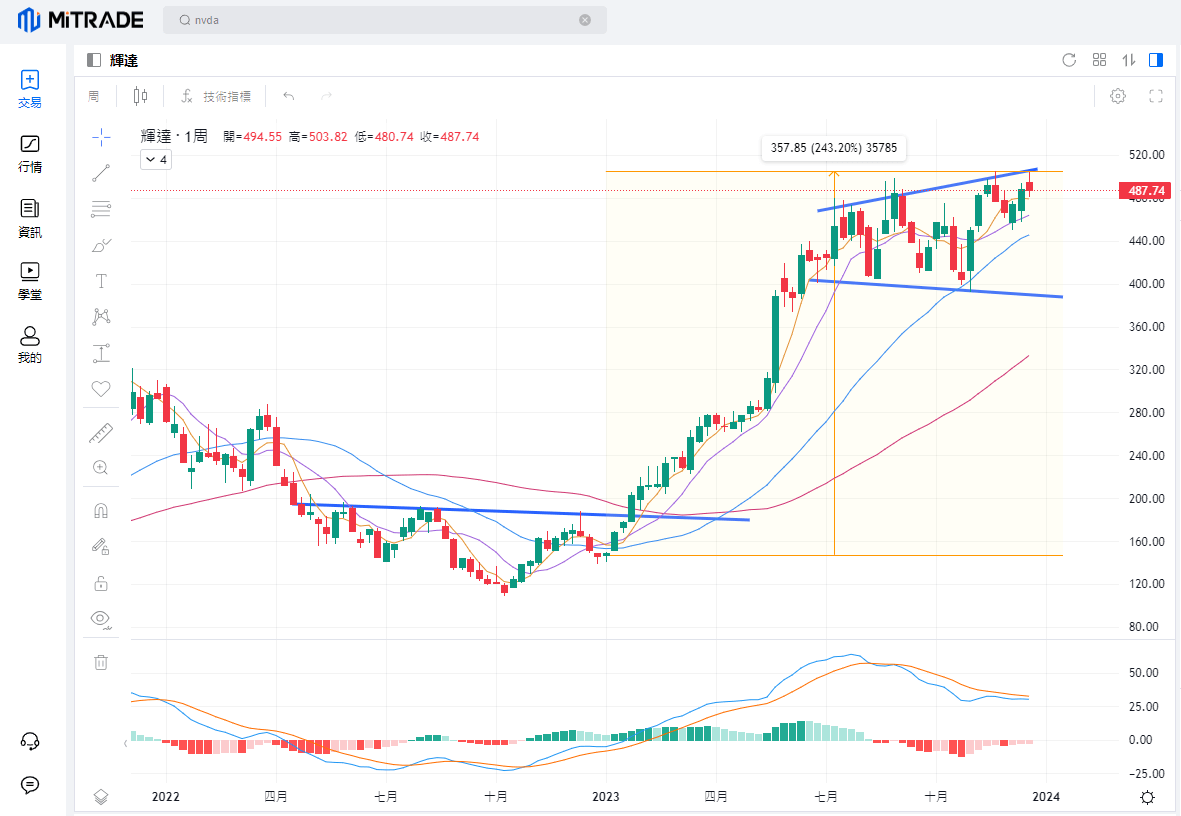This screenshot has height=816, width=1181.
Task: Hide all drawings with eye icon
Action: 101,618
